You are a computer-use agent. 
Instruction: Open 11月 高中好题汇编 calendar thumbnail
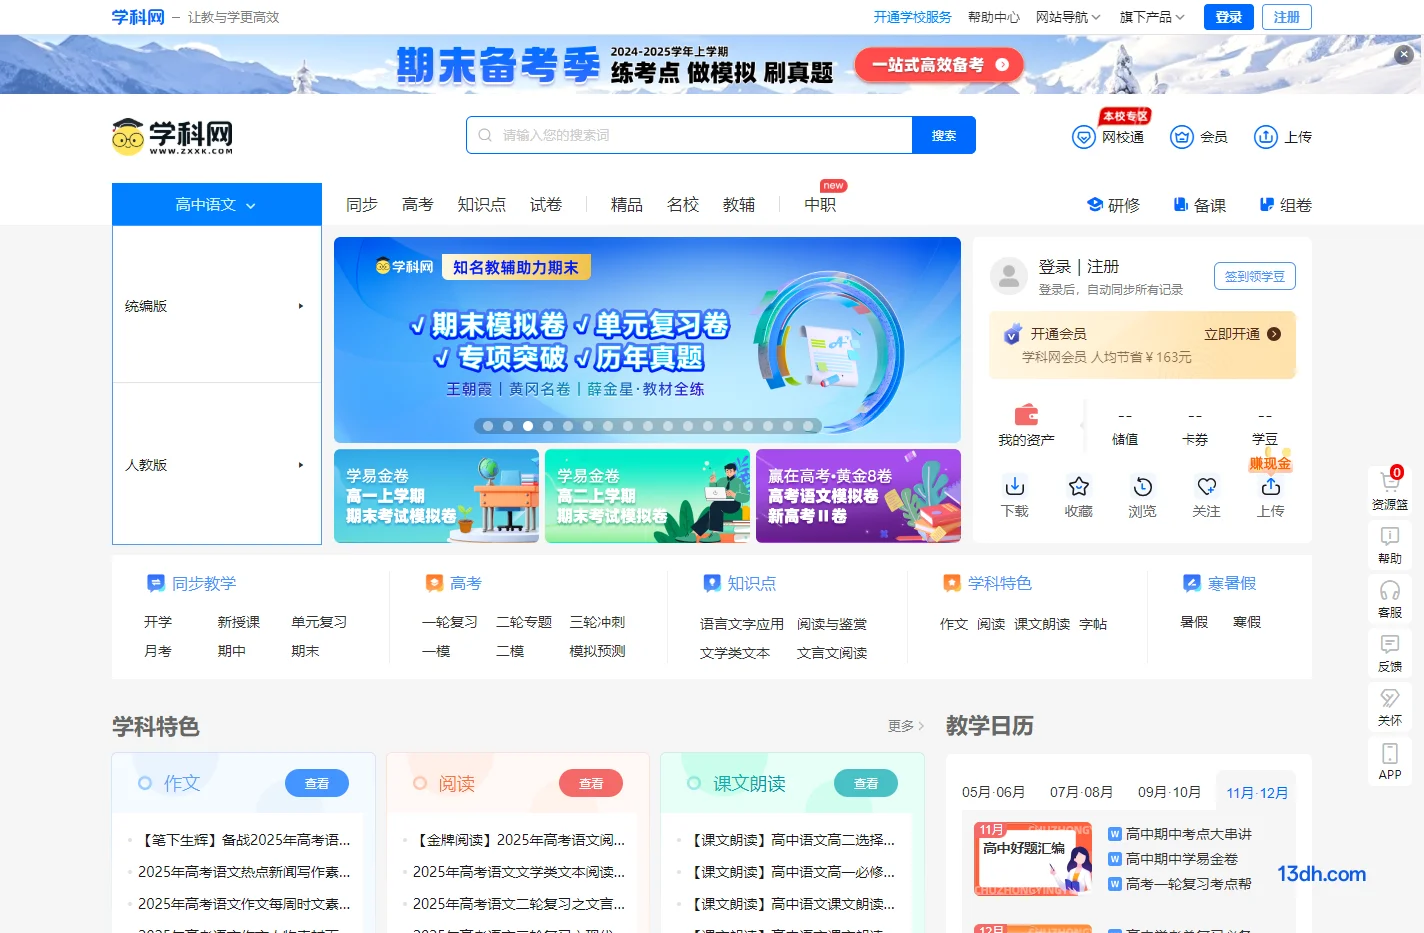coord(1033,858)
